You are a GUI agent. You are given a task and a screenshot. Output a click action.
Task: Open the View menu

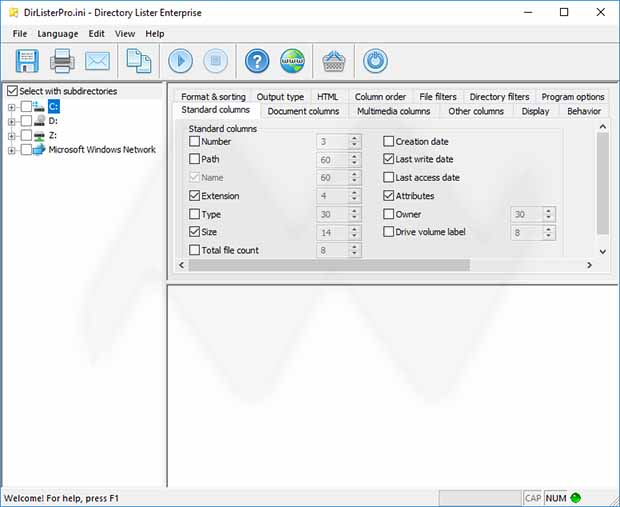pos(125,34)
